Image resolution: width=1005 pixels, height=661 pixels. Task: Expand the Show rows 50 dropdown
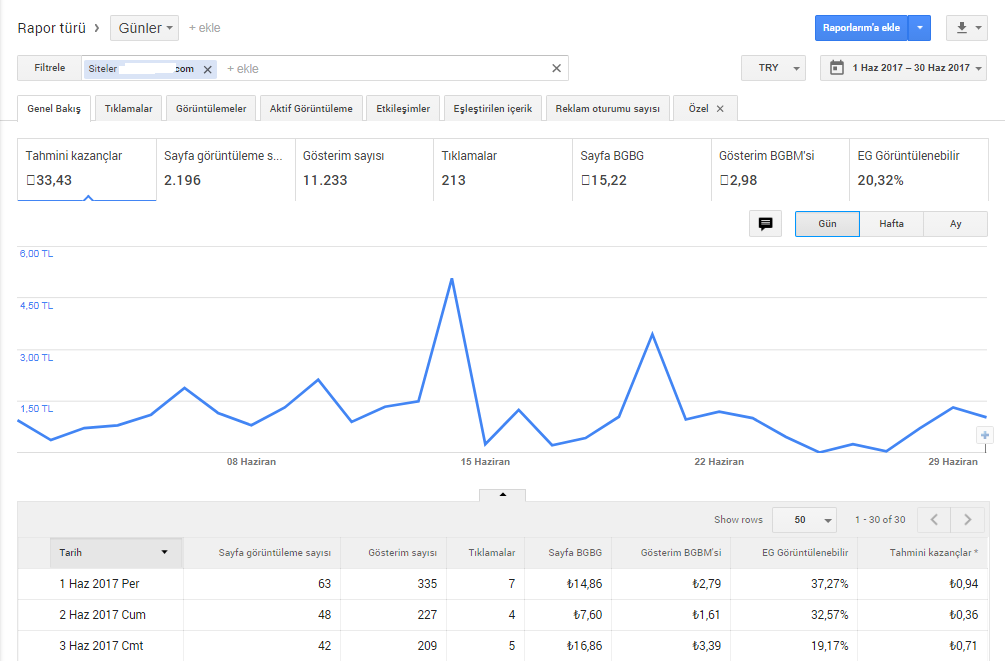pyautogui.click(x=804, y=520)
